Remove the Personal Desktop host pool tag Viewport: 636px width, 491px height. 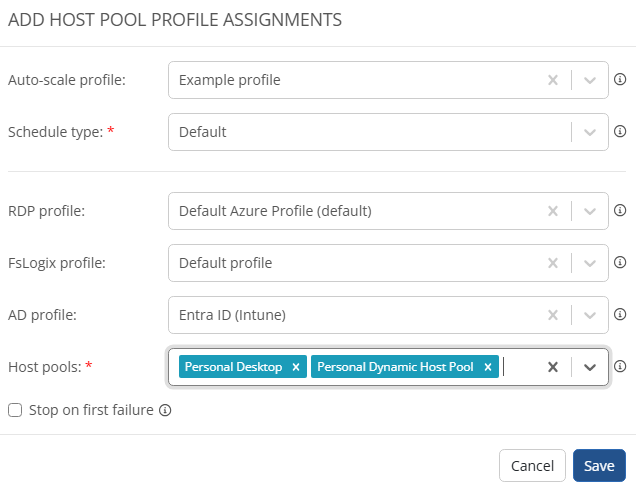(296, 367)
